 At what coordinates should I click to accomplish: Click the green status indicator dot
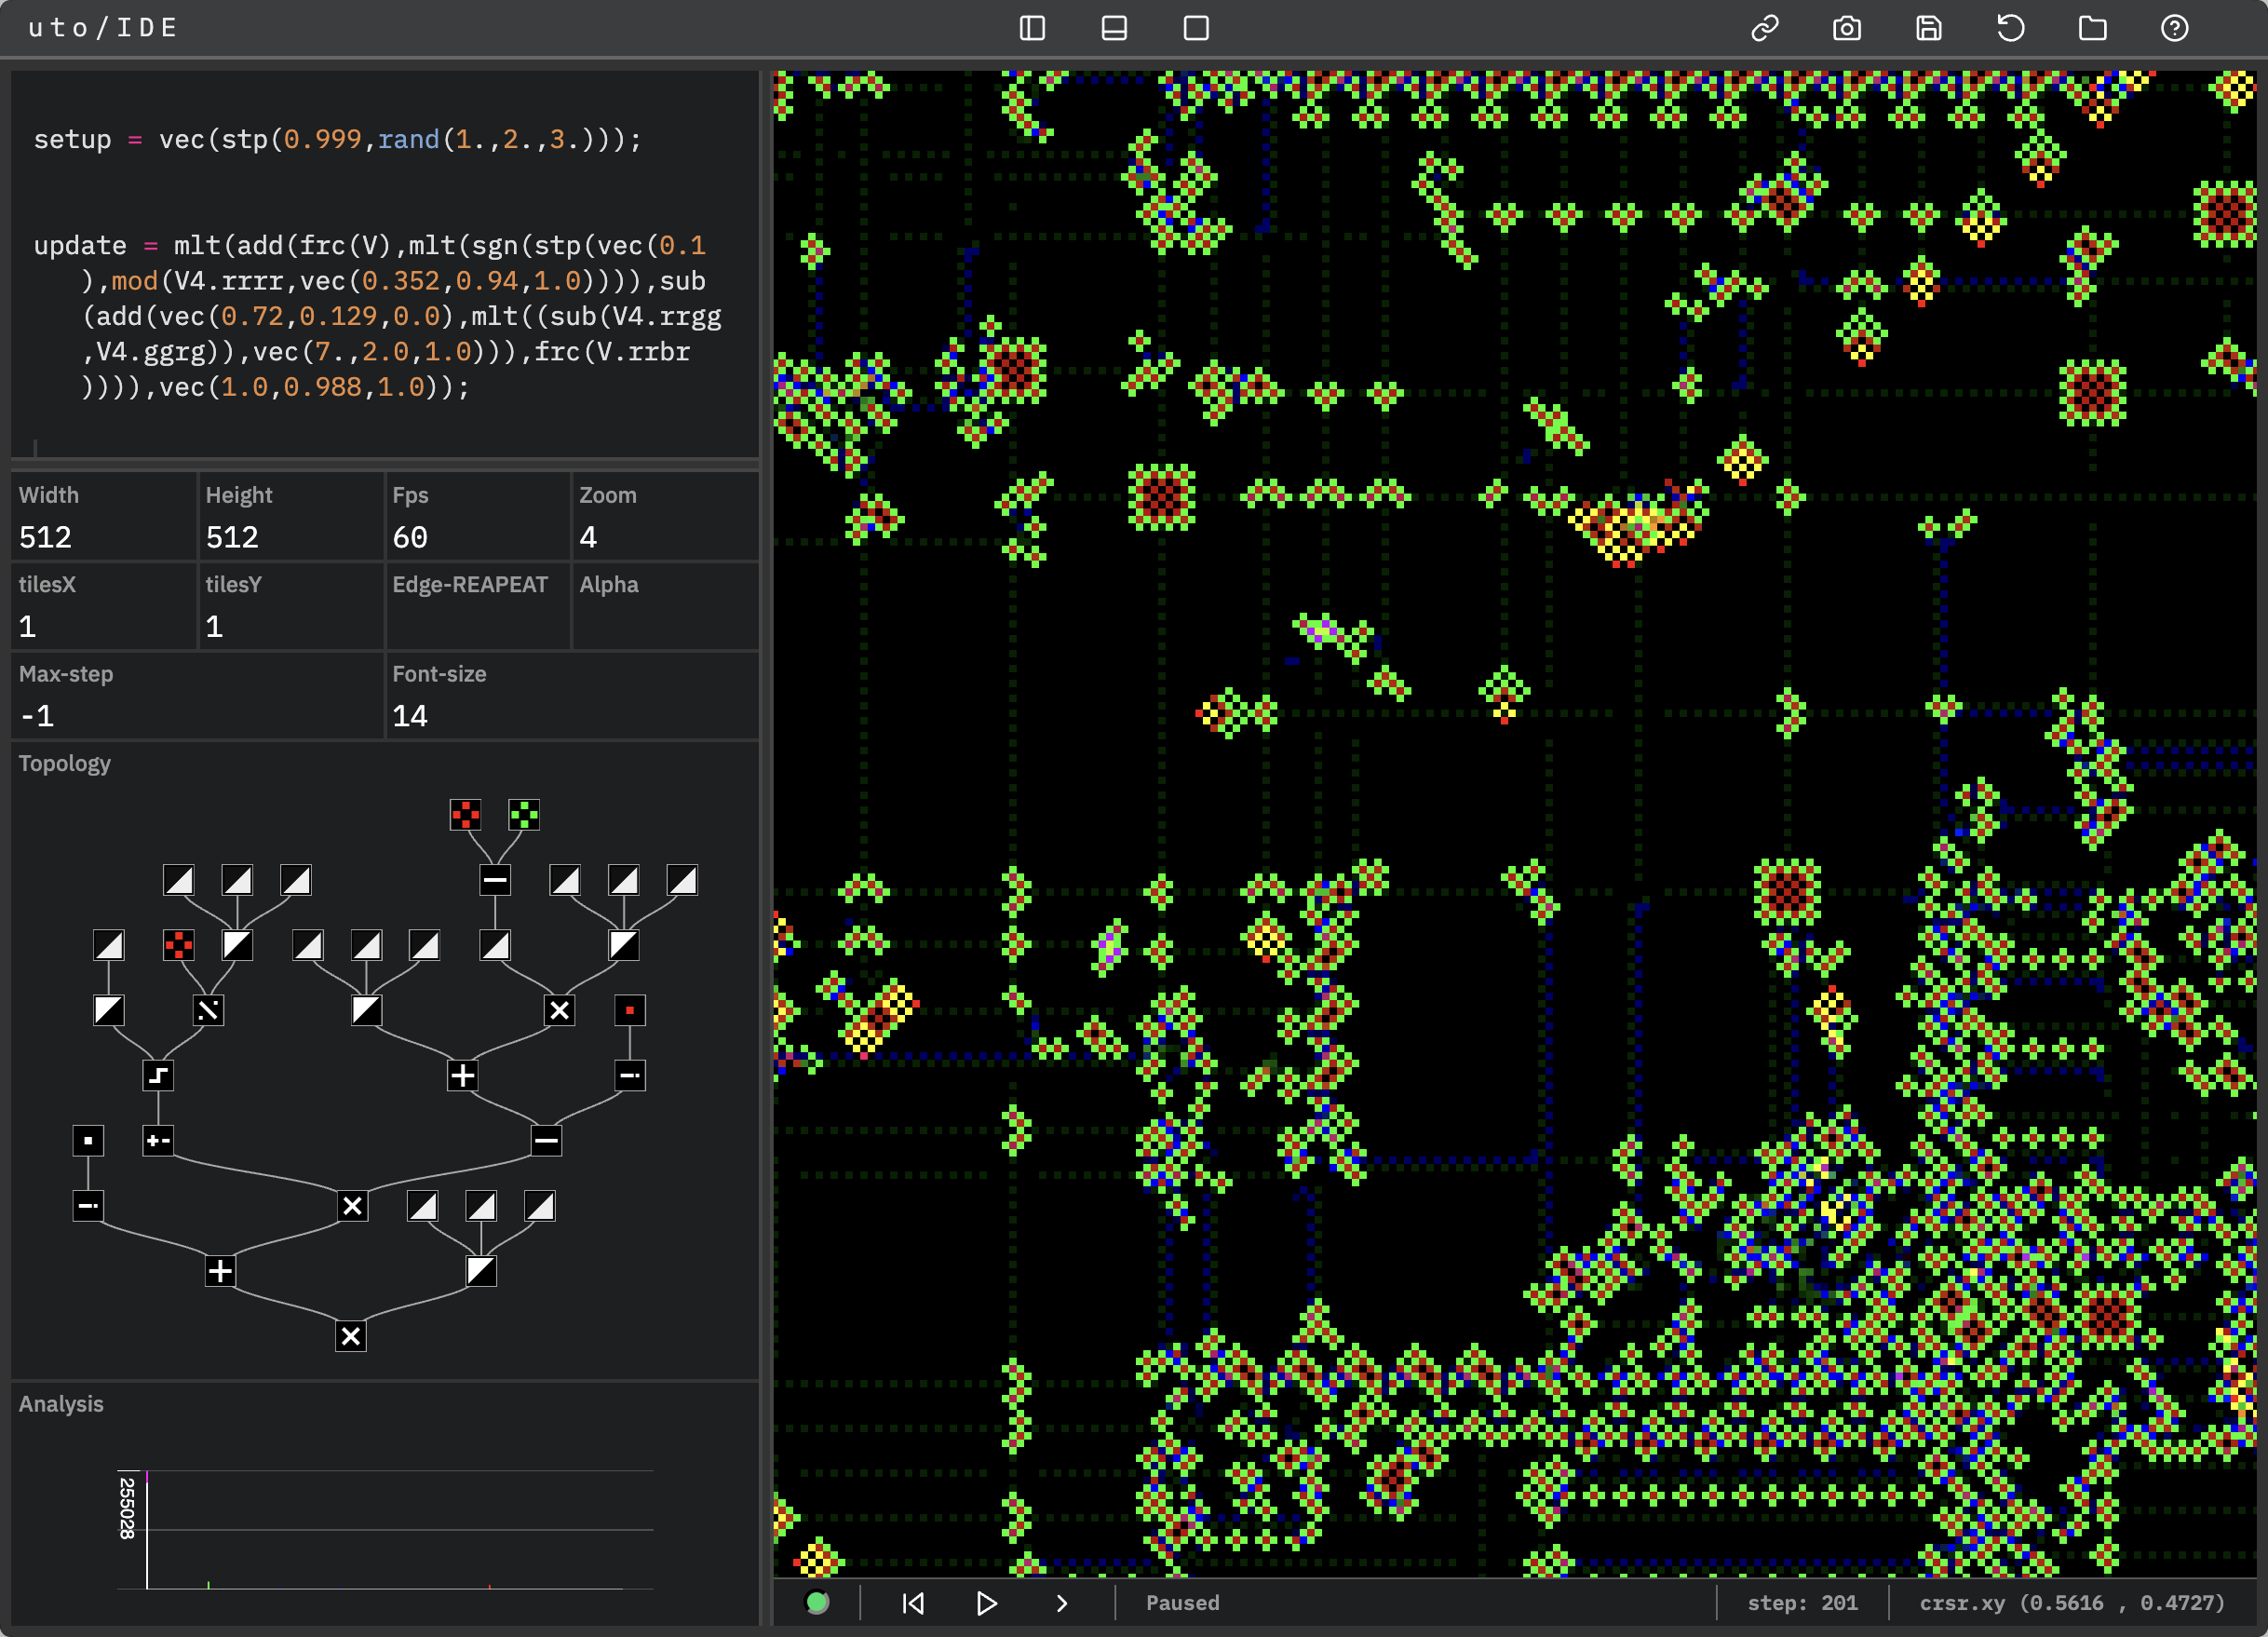tap(817, 1603)
